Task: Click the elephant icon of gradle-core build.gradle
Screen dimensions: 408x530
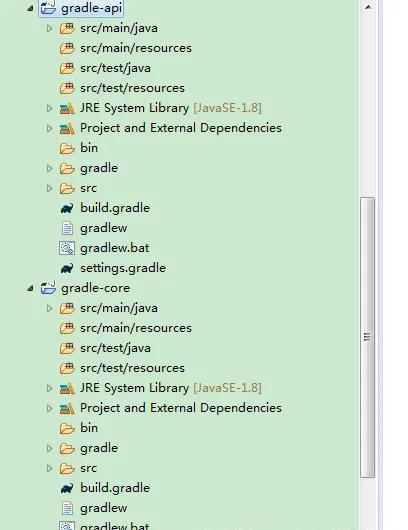Action: (x=67, y=488)
